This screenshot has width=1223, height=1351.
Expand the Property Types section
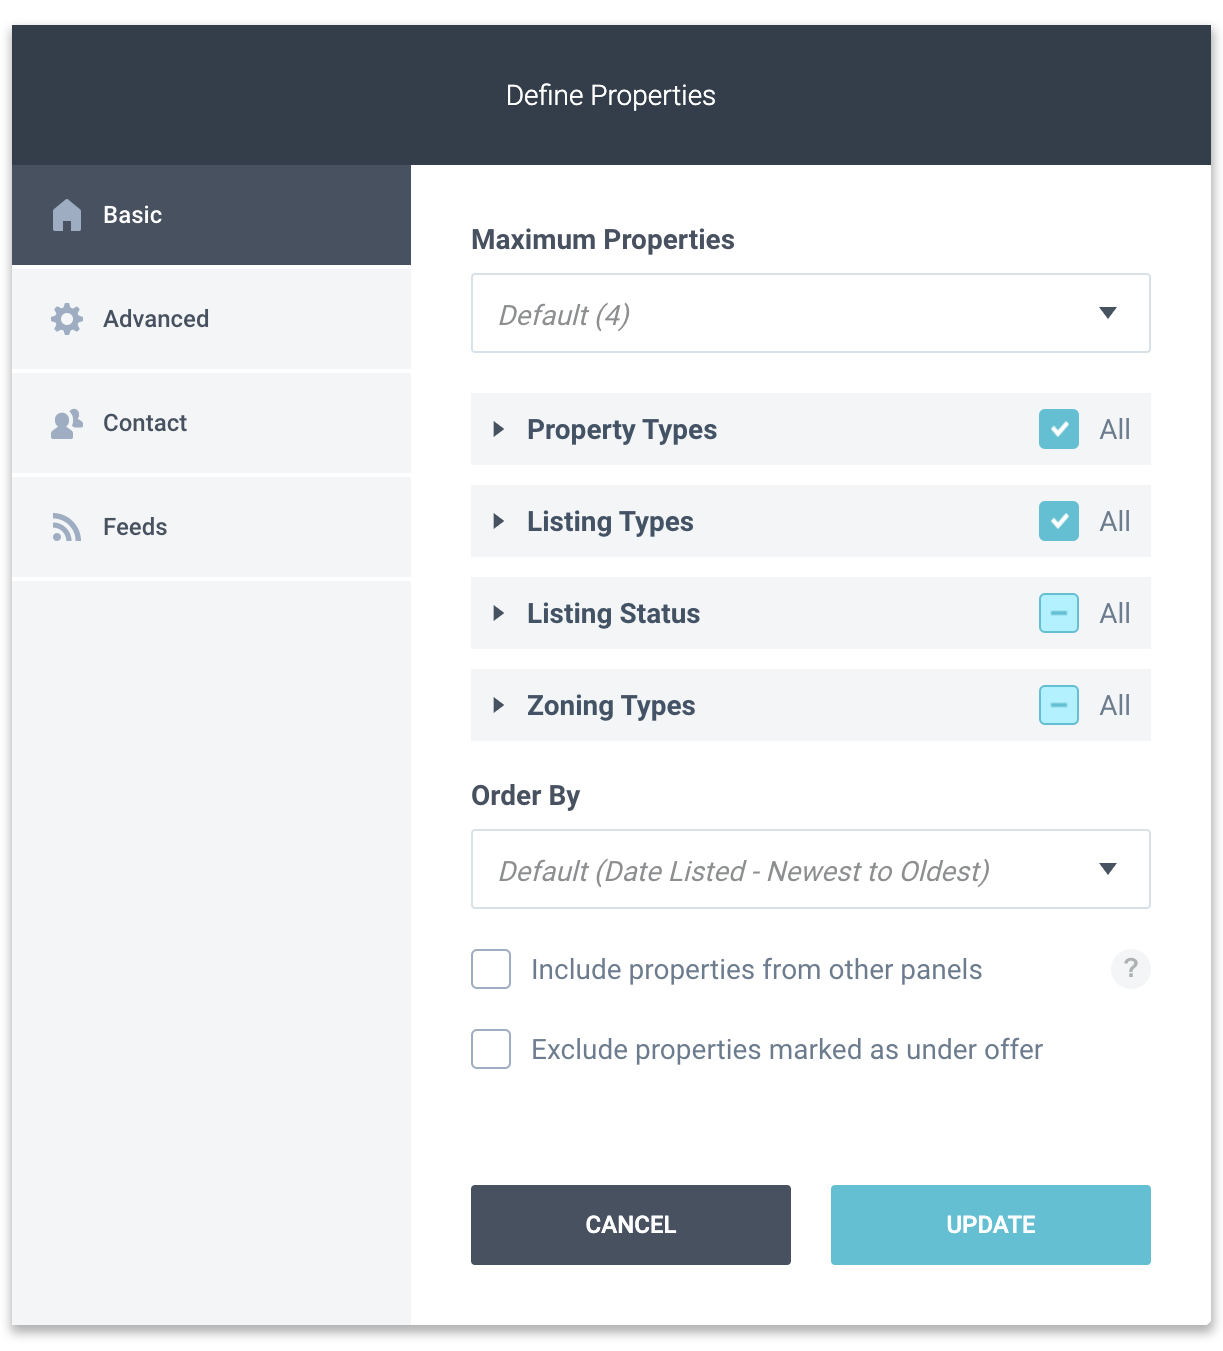tap(499, 429)
